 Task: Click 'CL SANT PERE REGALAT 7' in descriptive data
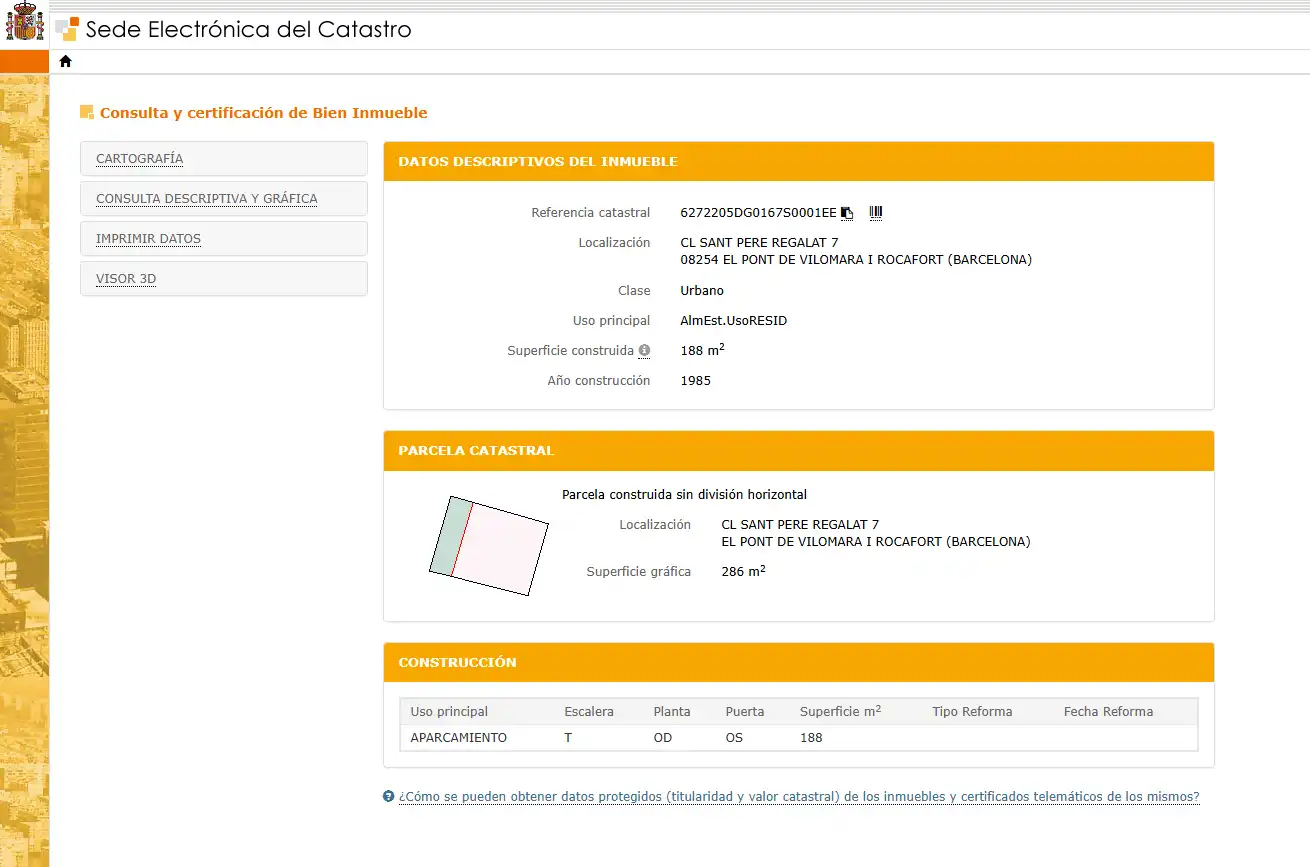[759, 243]
